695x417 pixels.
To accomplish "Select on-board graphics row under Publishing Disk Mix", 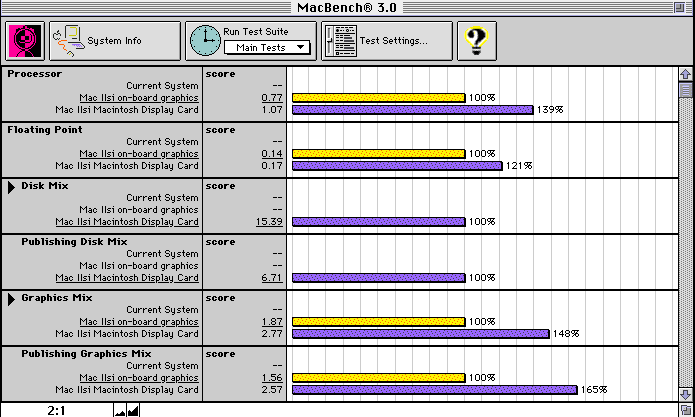I will pos(139,266).
